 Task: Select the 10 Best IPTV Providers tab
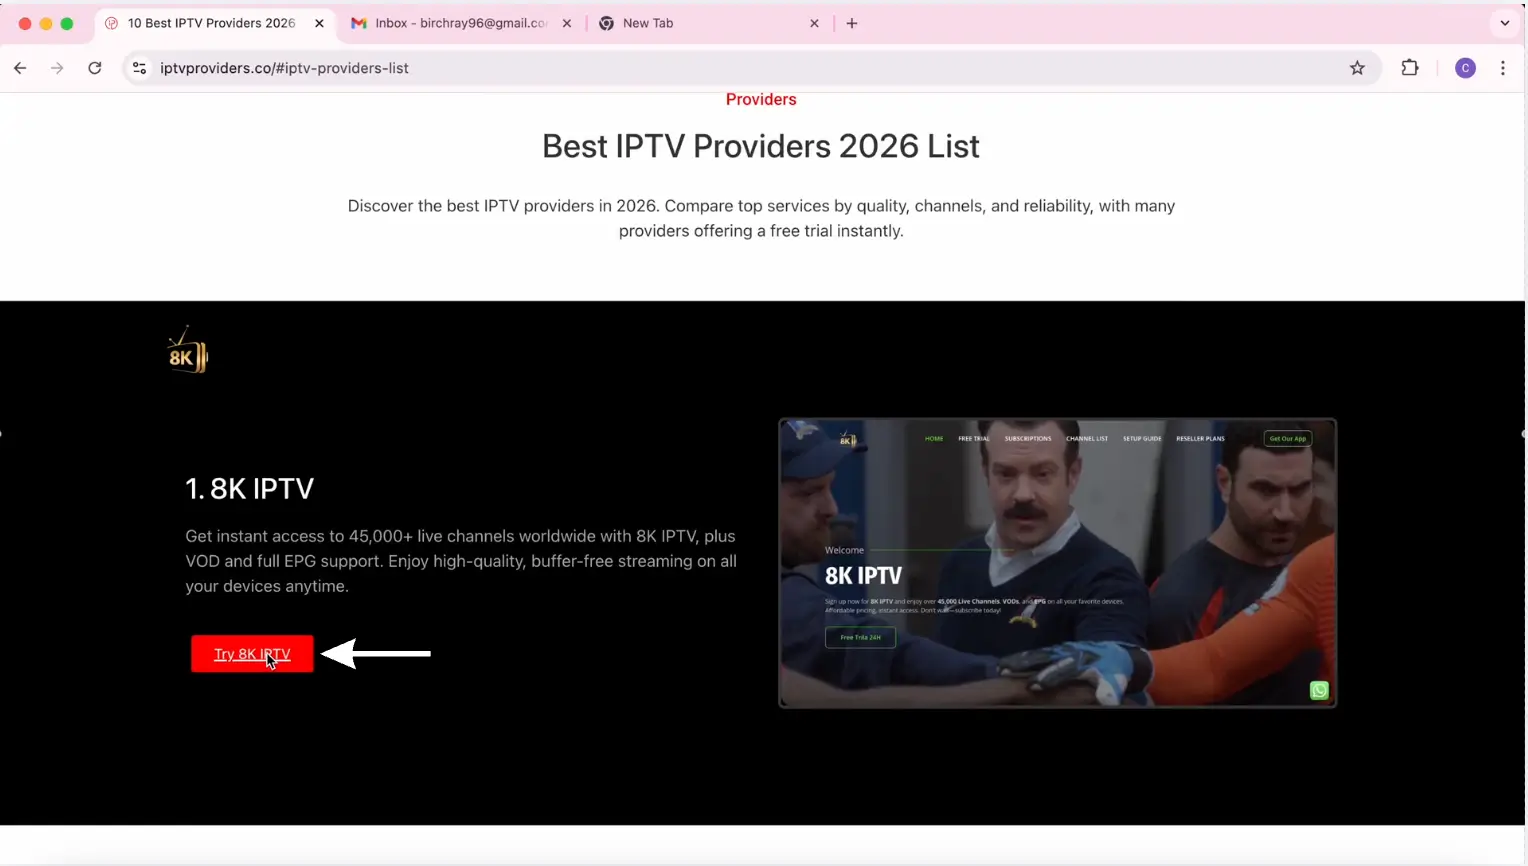click(x=214, y=23)
